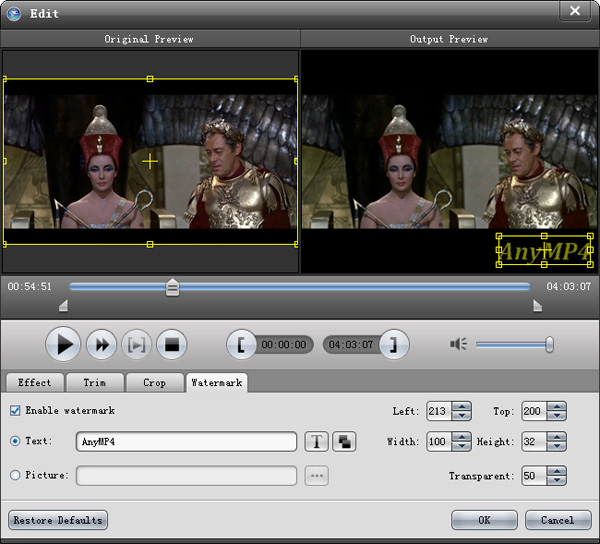Click the Output Preview header
The width and height of the screenshot is (600, 544).
449,39
